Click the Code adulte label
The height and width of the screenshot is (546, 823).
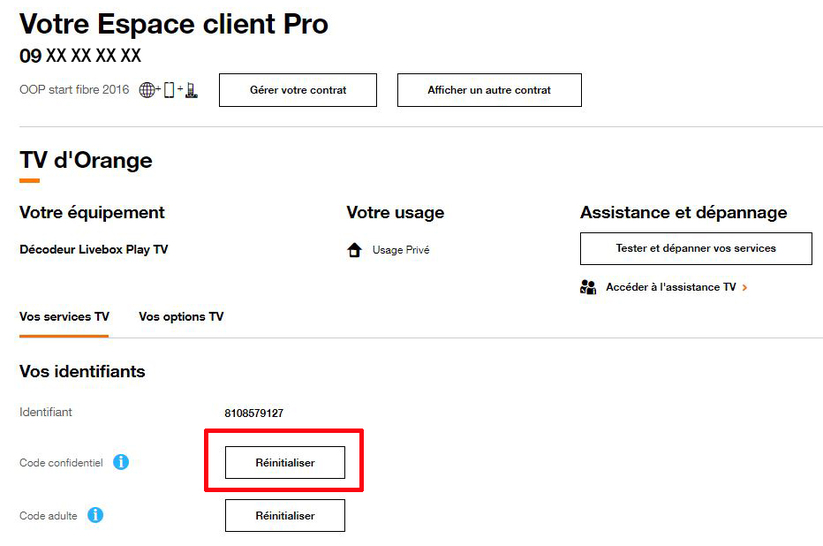(48, 516)
